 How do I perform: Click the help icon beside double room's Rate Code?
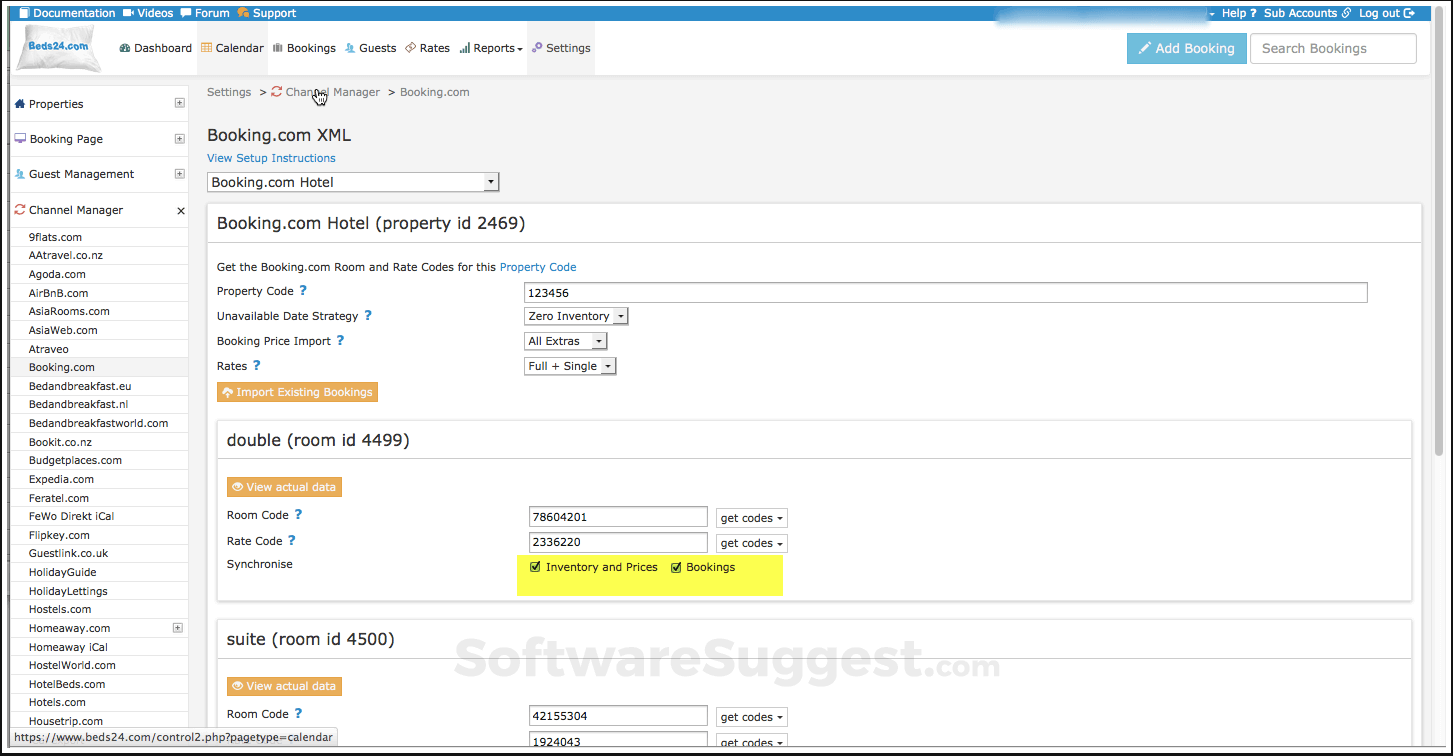coord(292,541)
